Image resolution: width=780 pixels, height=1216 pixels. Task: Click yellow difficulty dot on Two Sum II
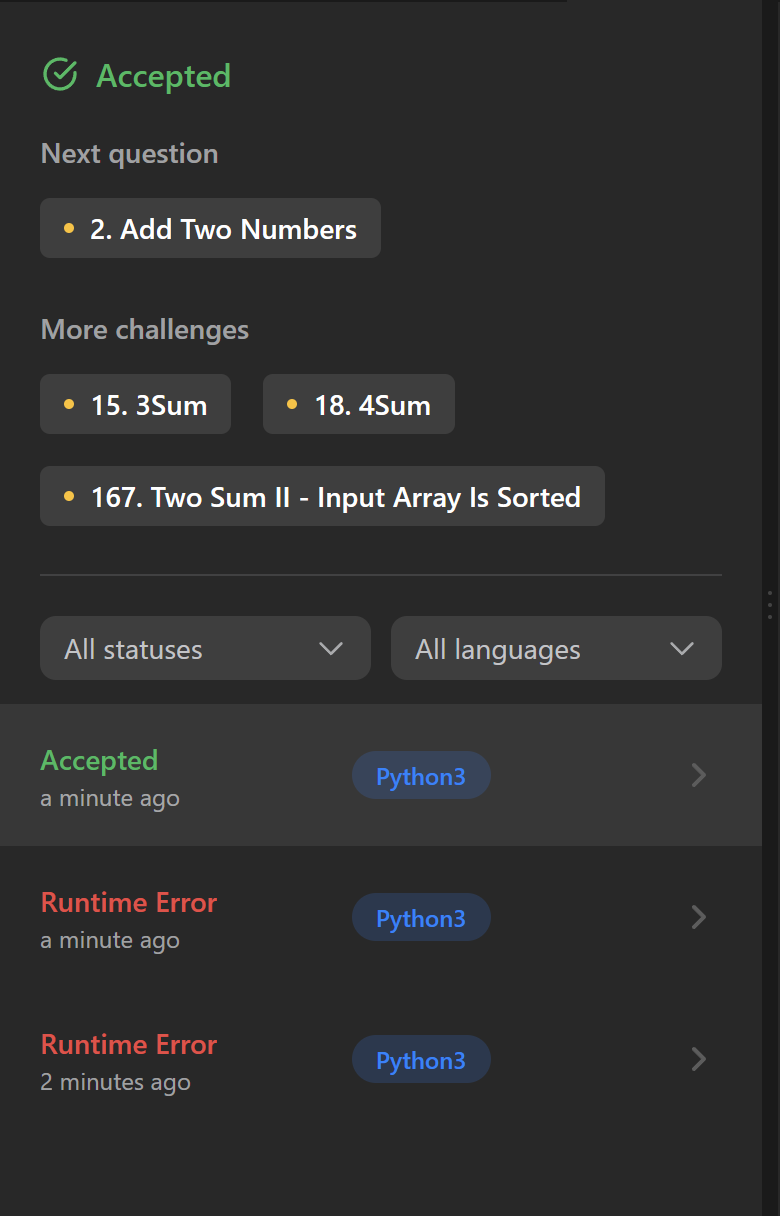(x=69, y=496)
